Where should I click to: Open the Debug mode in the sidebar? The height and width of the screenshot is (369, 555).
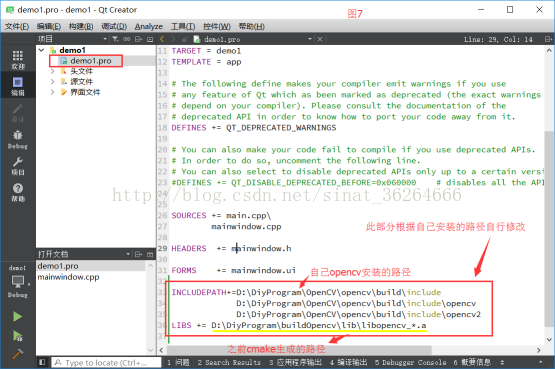tap(18, 139)
